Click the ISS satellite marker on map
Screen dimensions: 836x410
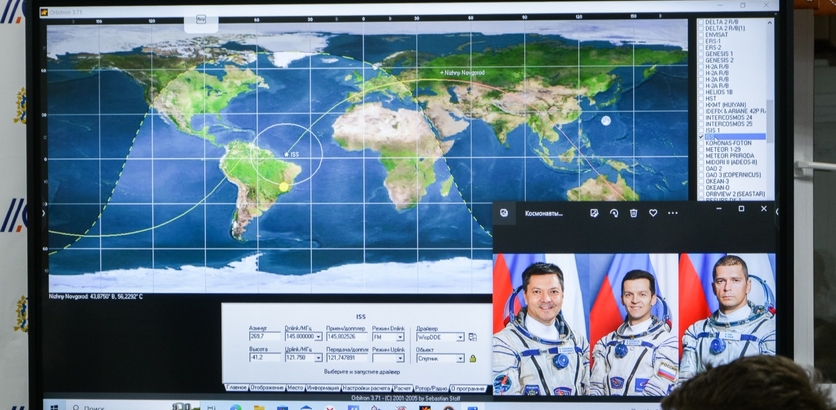[x=283, y=154]
